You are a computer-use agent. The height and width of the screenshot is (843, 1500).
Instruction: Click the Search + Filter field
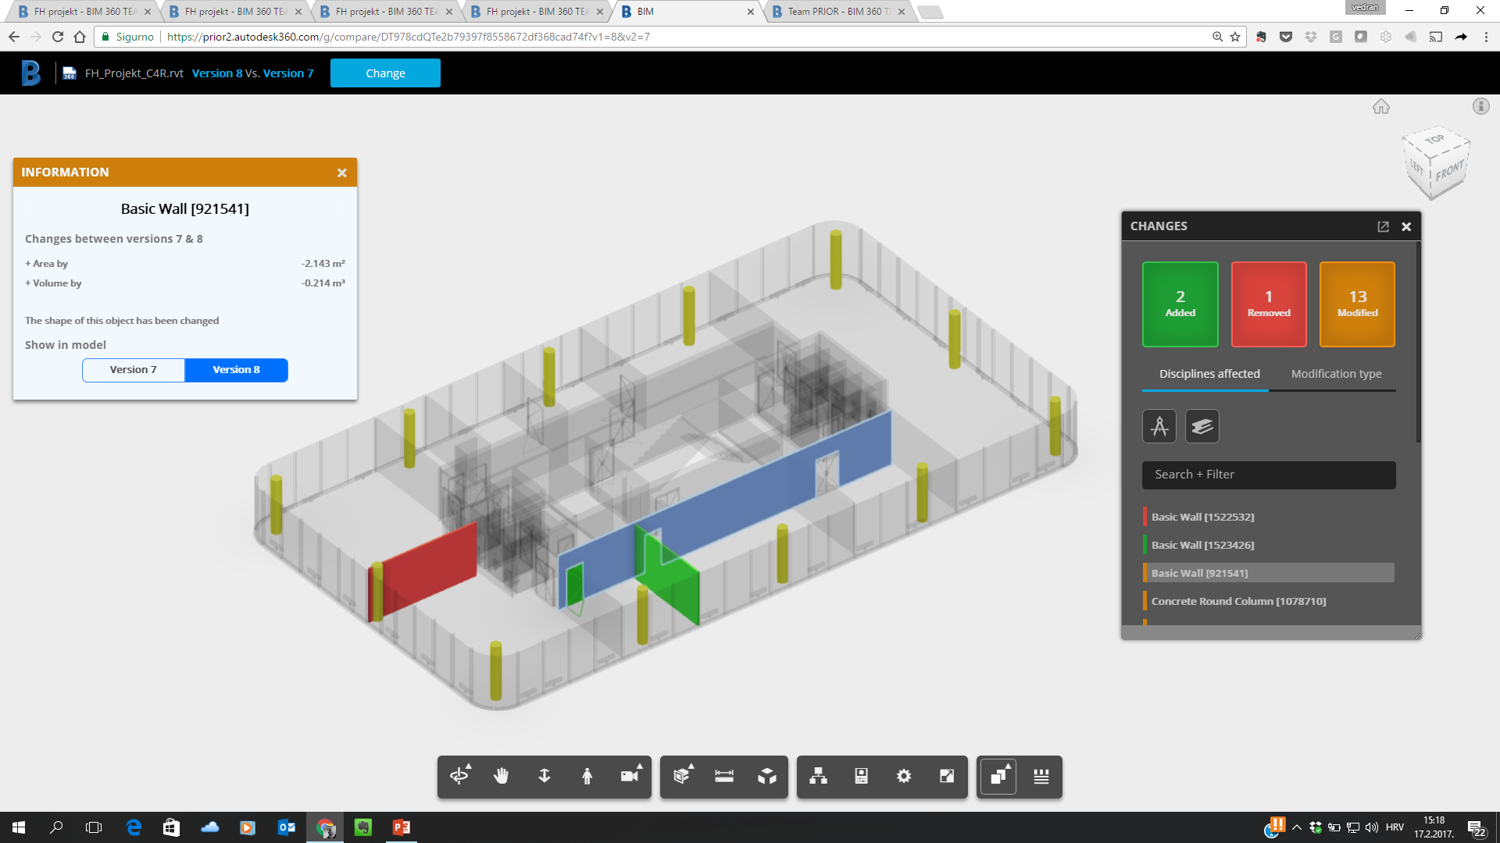click(1268, 475)
